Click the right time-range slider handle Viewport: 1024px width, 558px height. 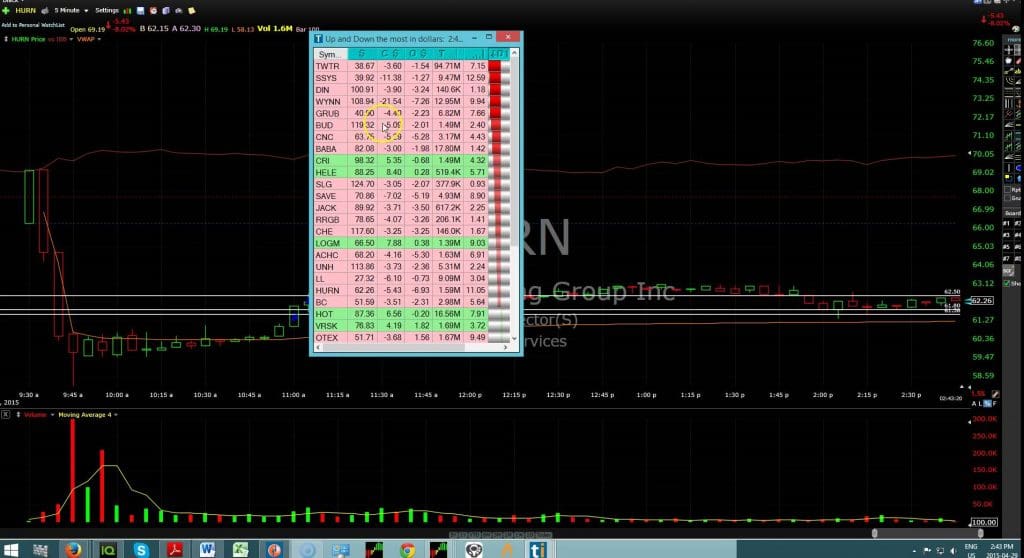tap(980, 533)
